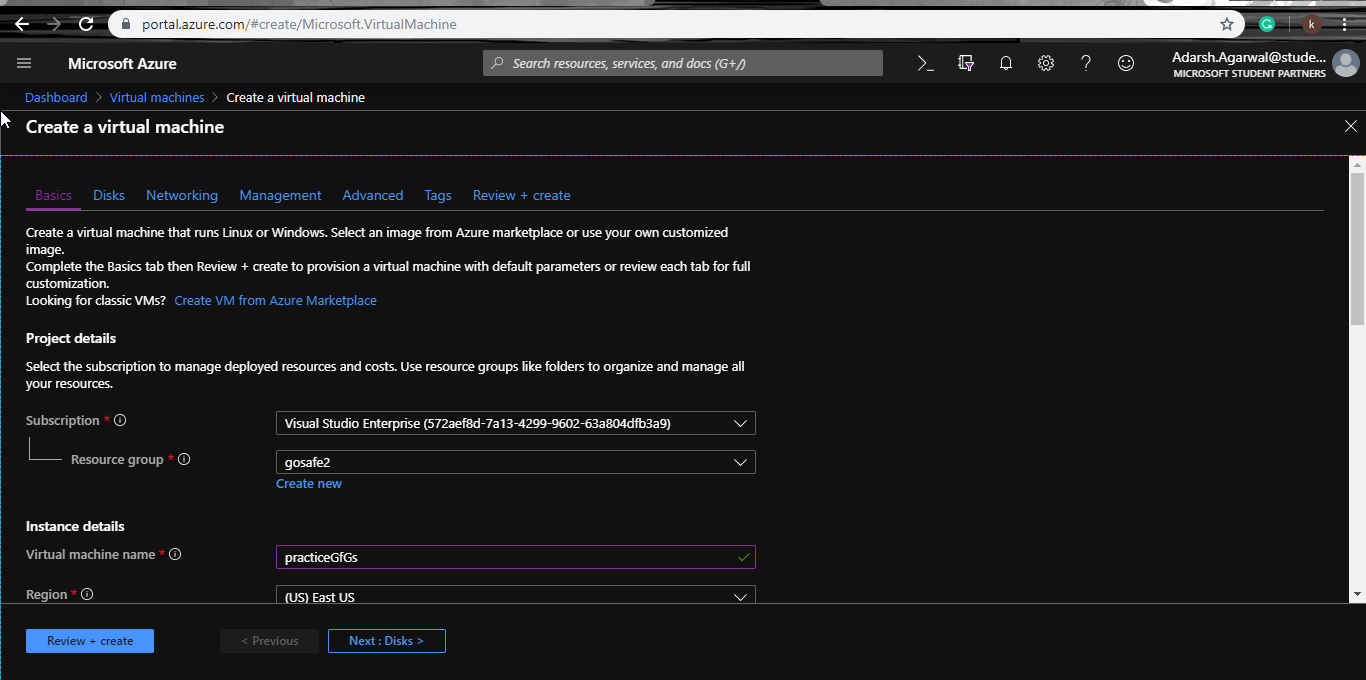Screen dimensions: 1366x680
Task: Click the Virtual machine name field
Action: (505, 557)
